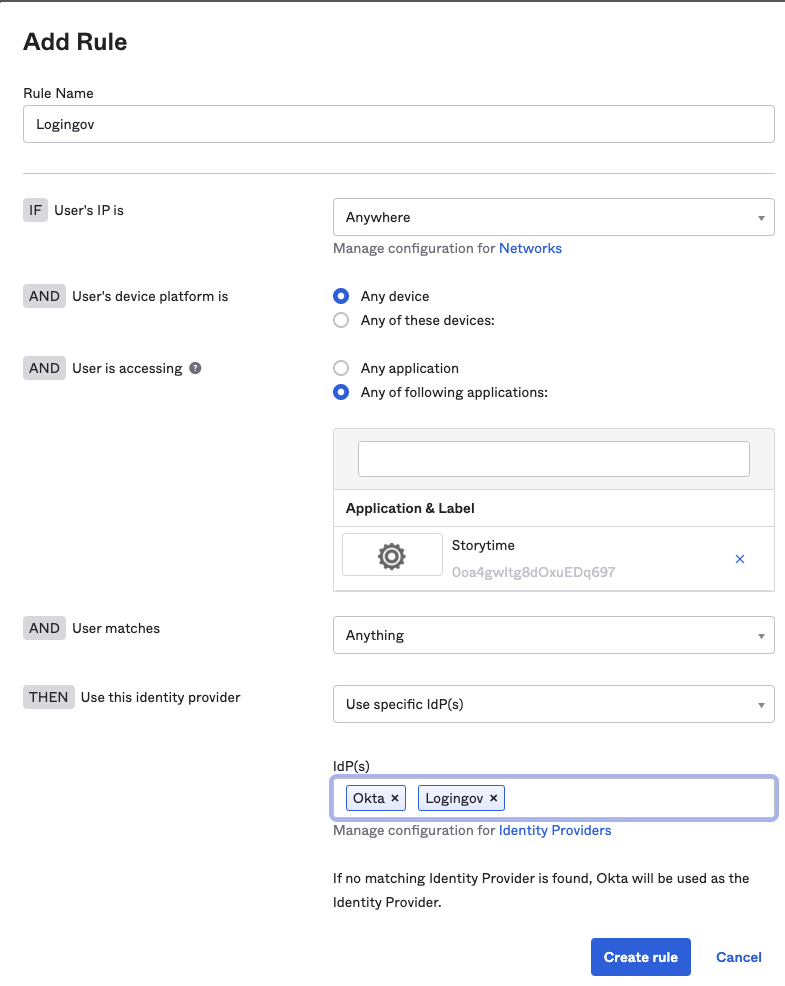Expand the User matches Anything dropdown
Viewport: 785px width, 986px height.
(553, 635)
